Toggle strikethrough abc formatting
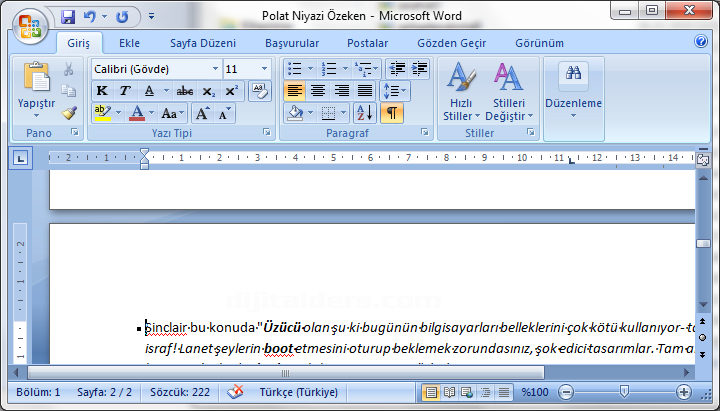 coord(185,91)
